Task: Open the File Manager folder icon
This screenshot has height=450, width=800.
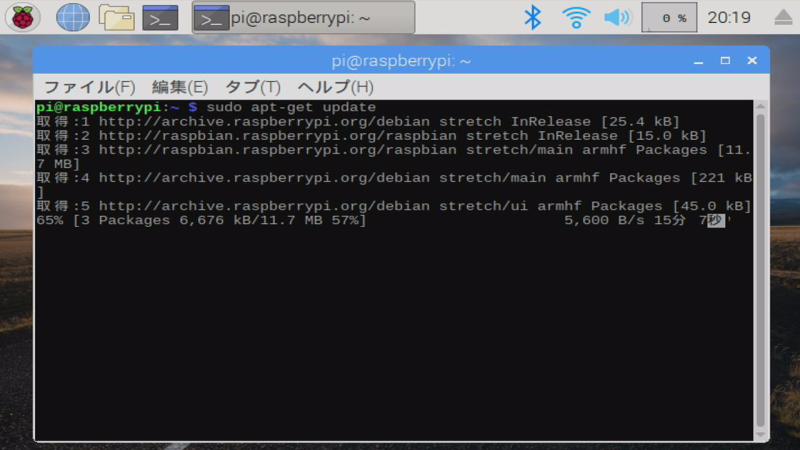Action: 117,17
